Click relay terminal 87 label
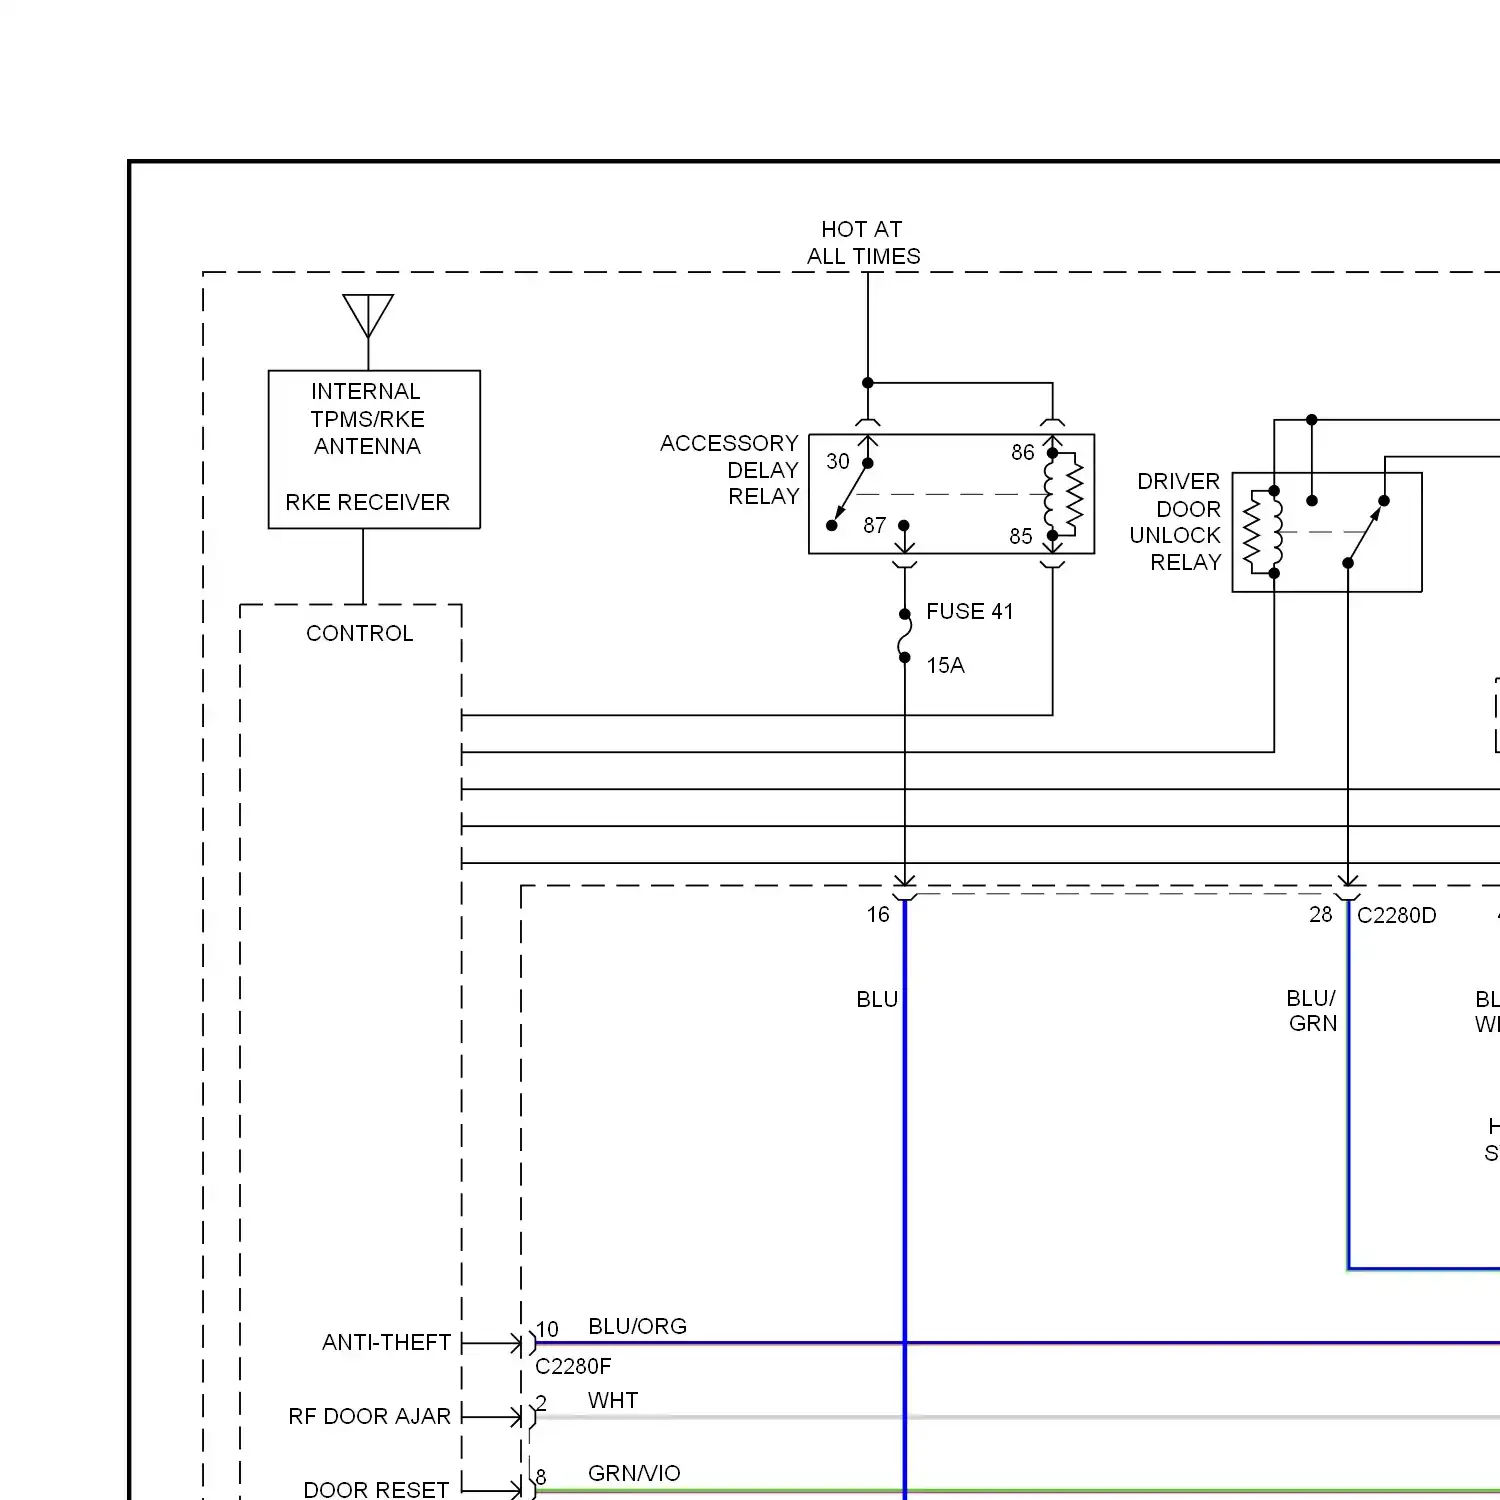The height and width of the screenshot is (1500, 1500). [x=874, y=525]
